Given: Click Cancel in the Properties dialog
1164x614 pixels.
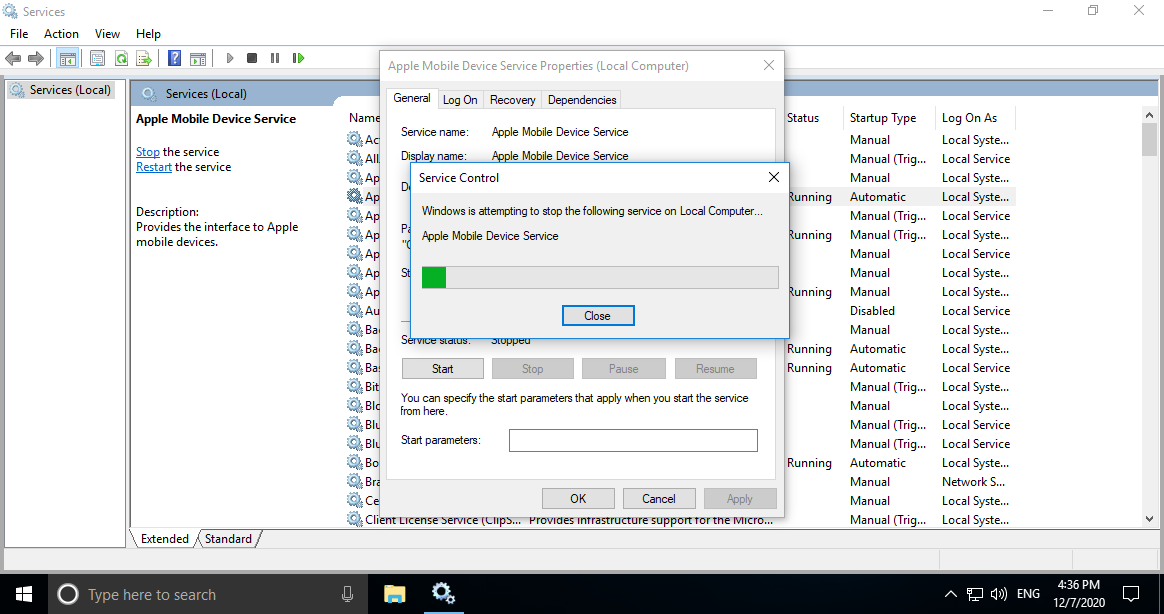Looking at the screenshot, I should tap(658, 498).
